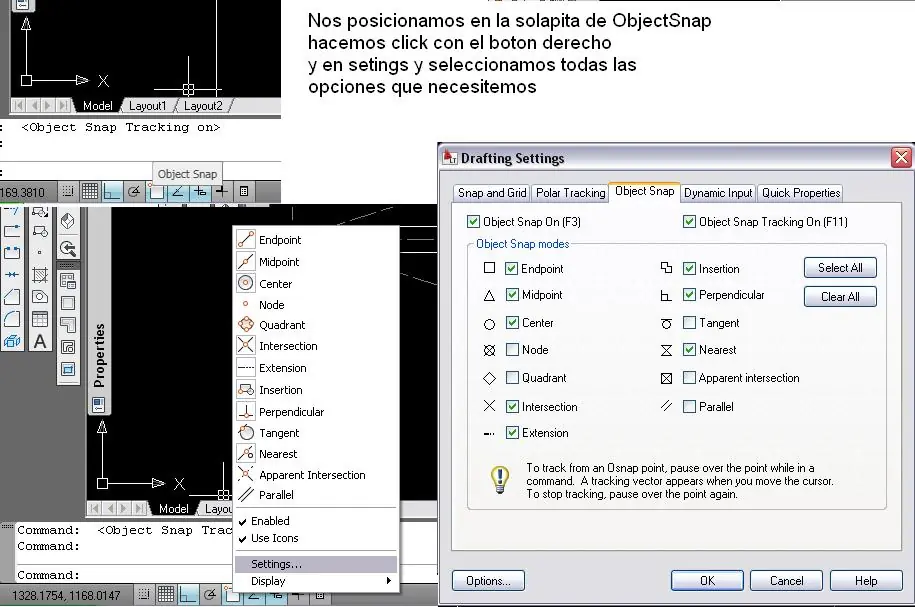Switch to Dynamic Input tab
The height and width of the screenshot is (607, 915).
[718, 193]
